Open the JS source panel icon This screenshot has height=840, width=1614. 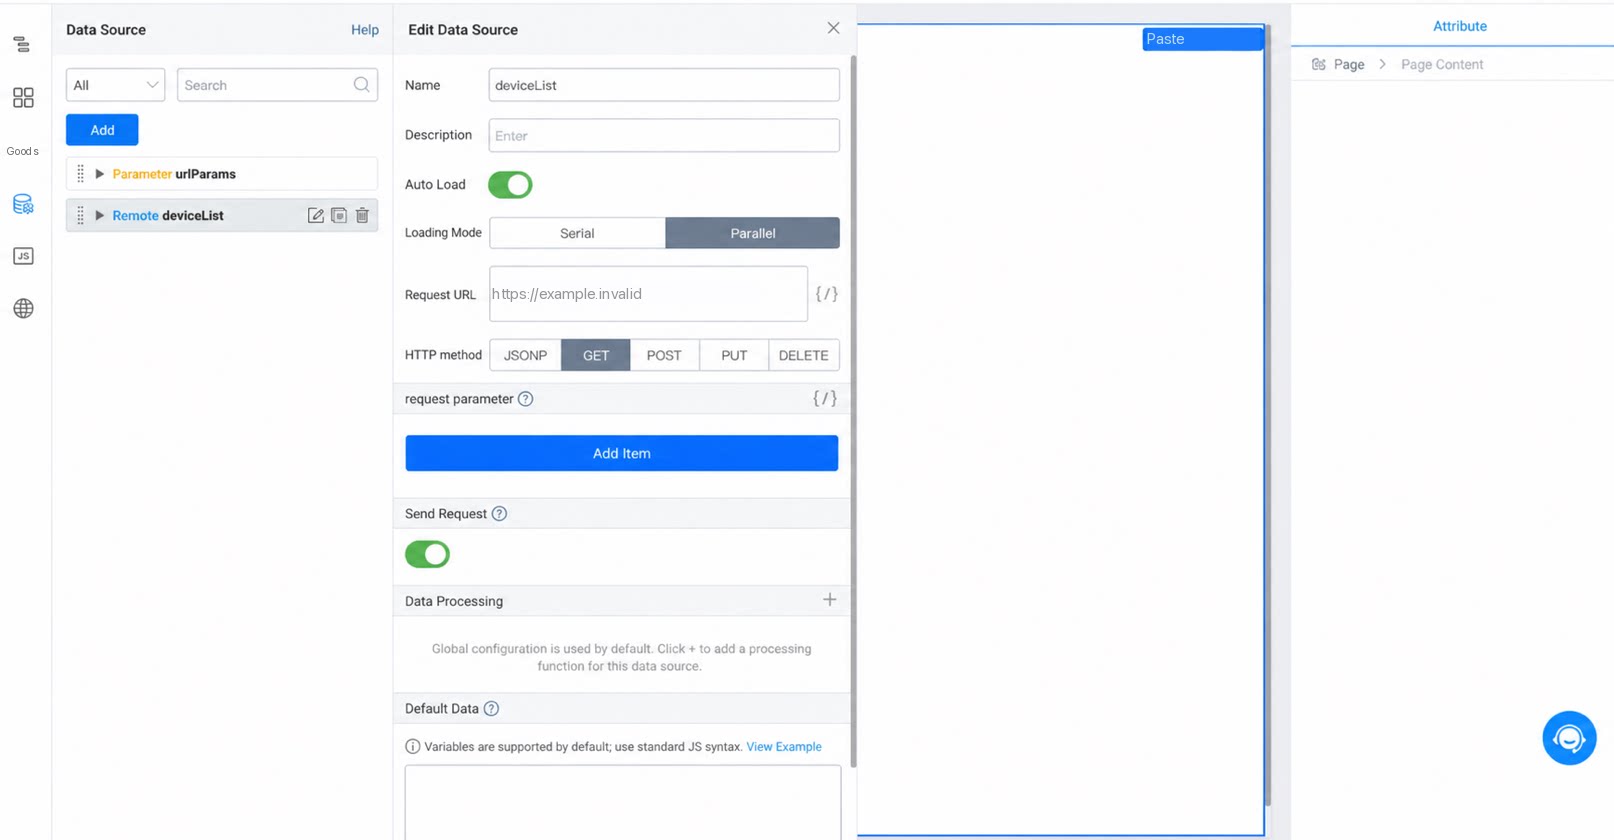23,256
